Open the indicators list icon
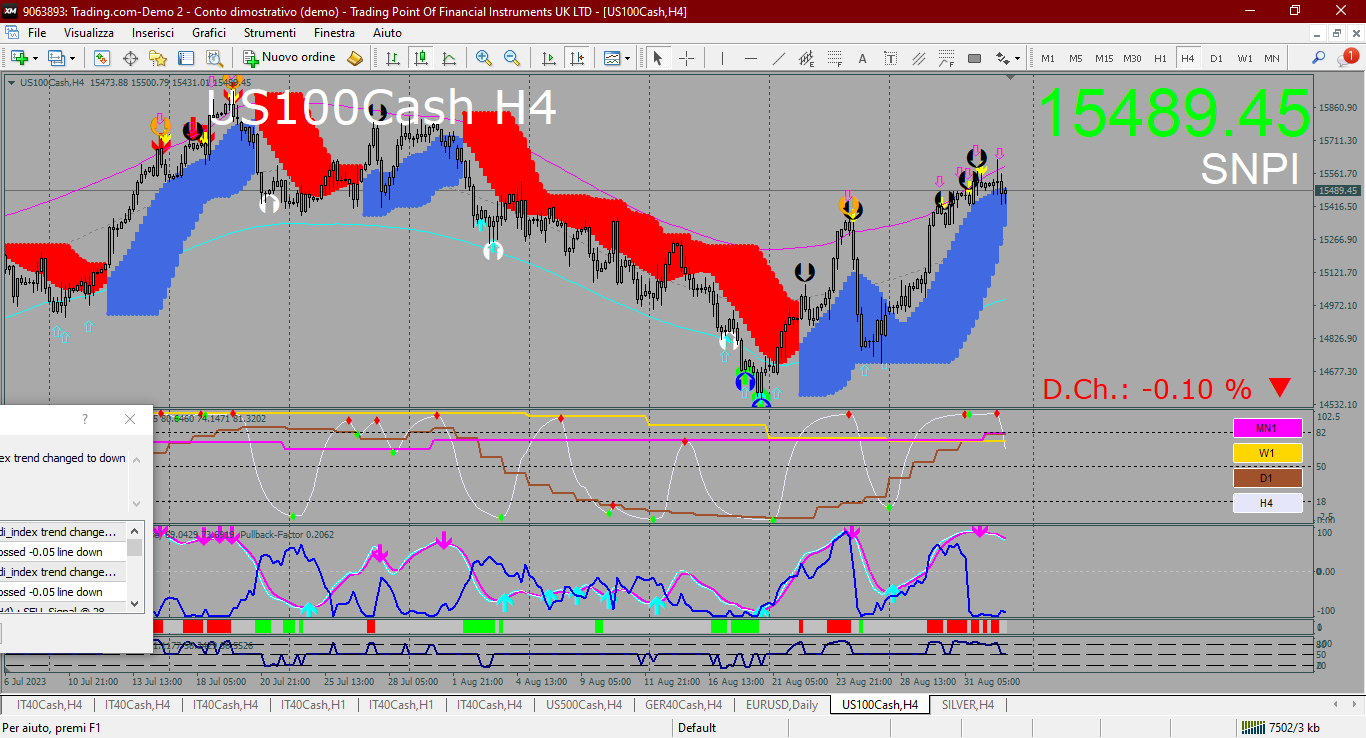Screen dimensions: 1366x738 (x=612, y=58)
